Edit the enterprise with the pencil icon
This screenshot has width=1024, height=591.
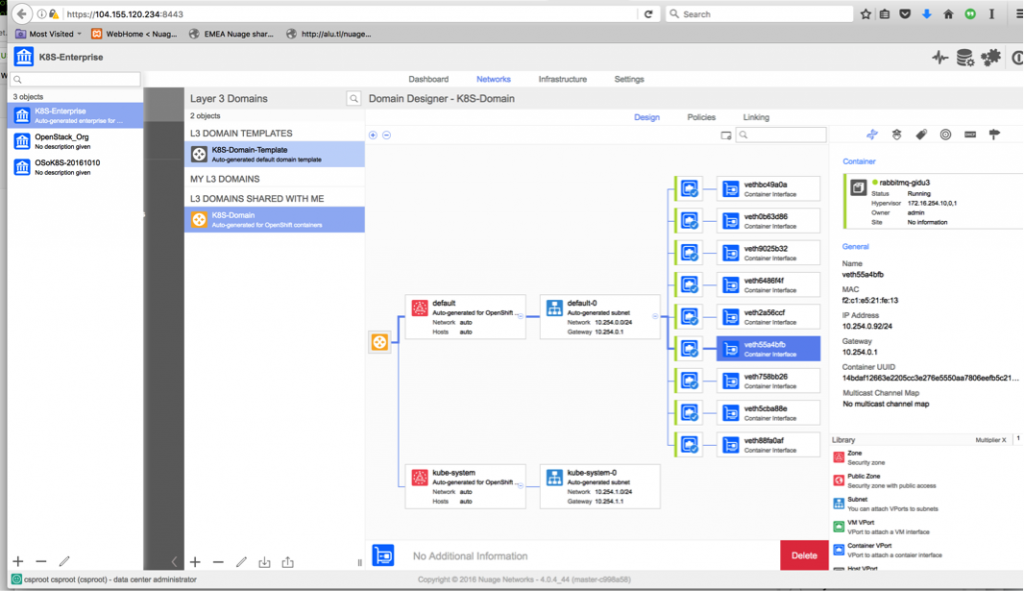(64, 561)
